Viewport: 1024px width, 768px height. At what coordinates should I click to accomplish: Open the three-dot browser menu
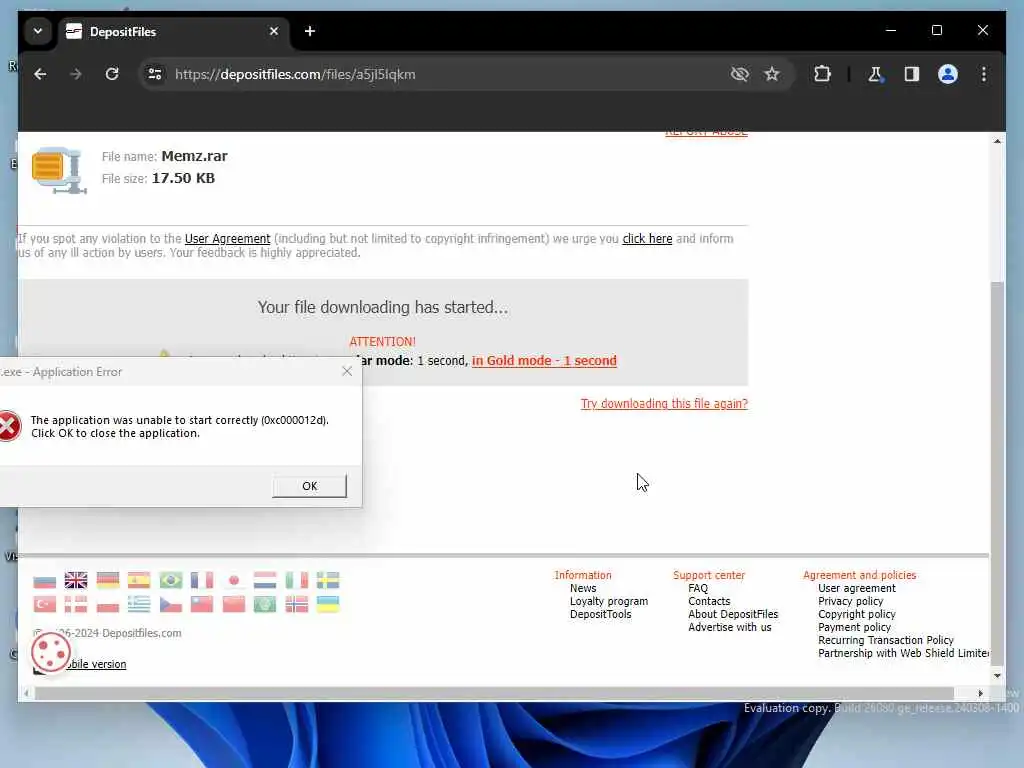(984, 74)
